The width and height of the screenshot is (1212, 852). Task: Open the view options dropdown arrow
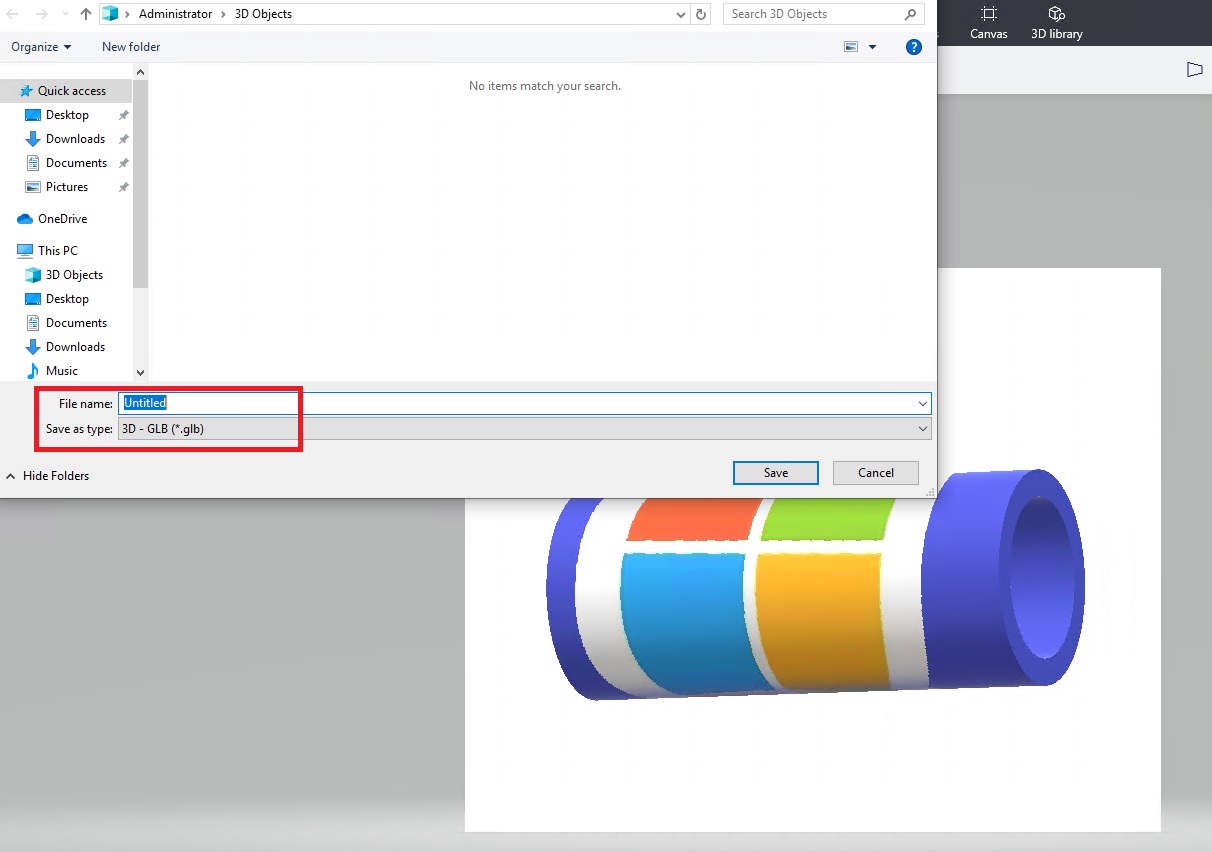point(872,47)
